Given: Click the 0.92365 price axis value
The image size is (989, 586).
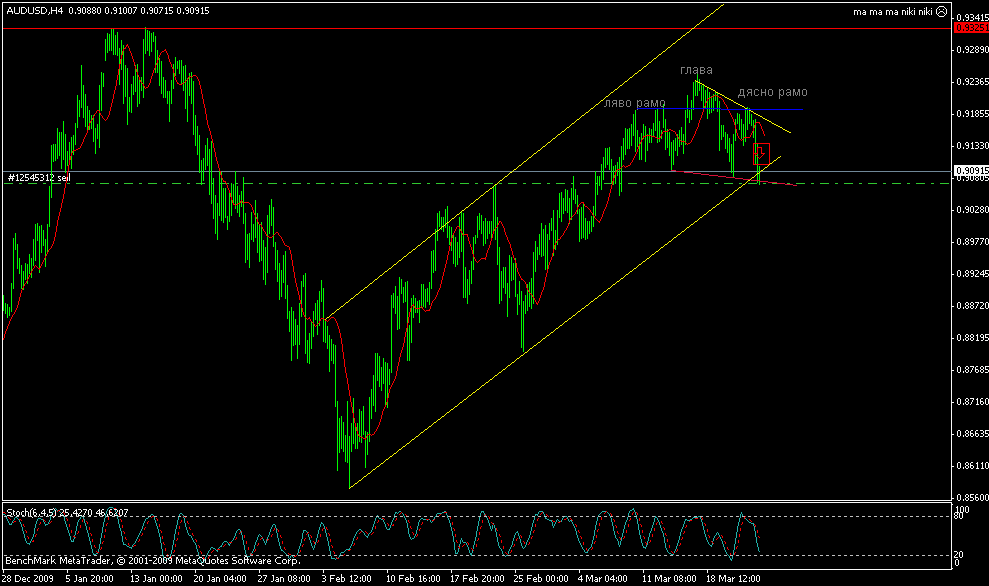Looking at the screenshot, I should click(x=972, y=81).
